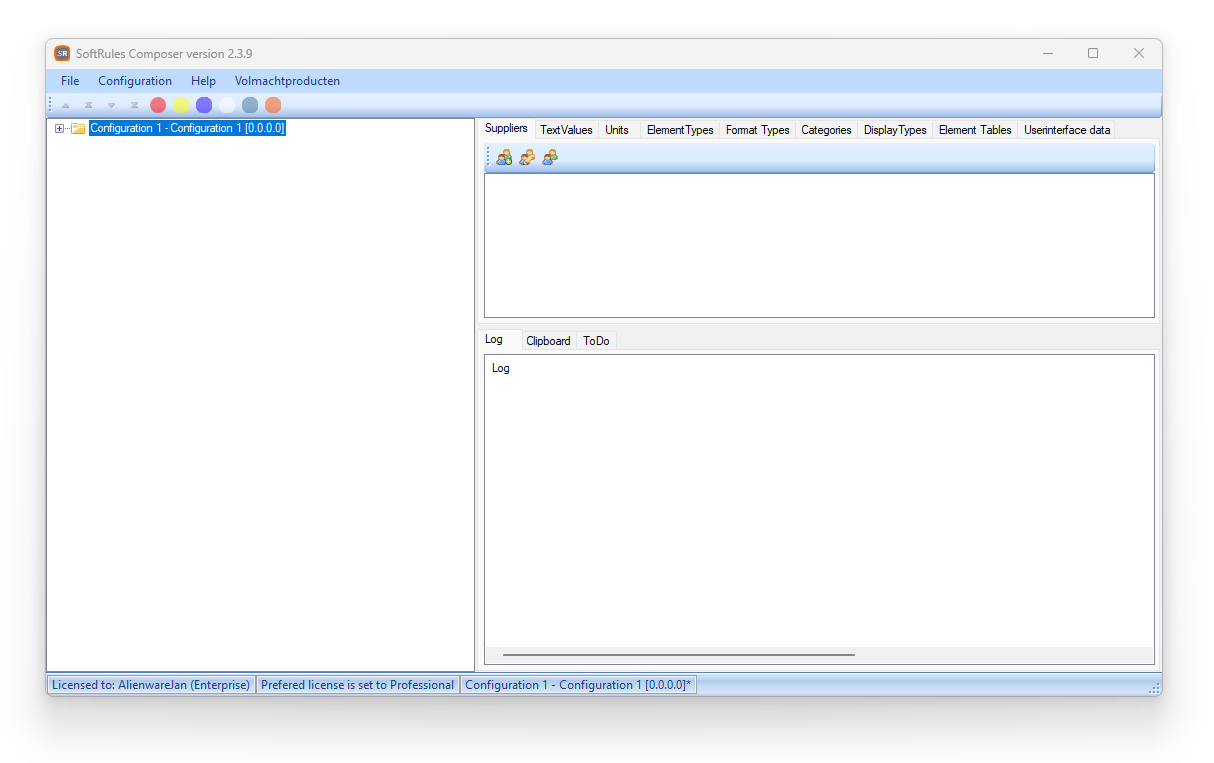Click 'Prefered license is set to Professional' status
Viewport: 1214px width, 763px height.
[x=357, y=685]
